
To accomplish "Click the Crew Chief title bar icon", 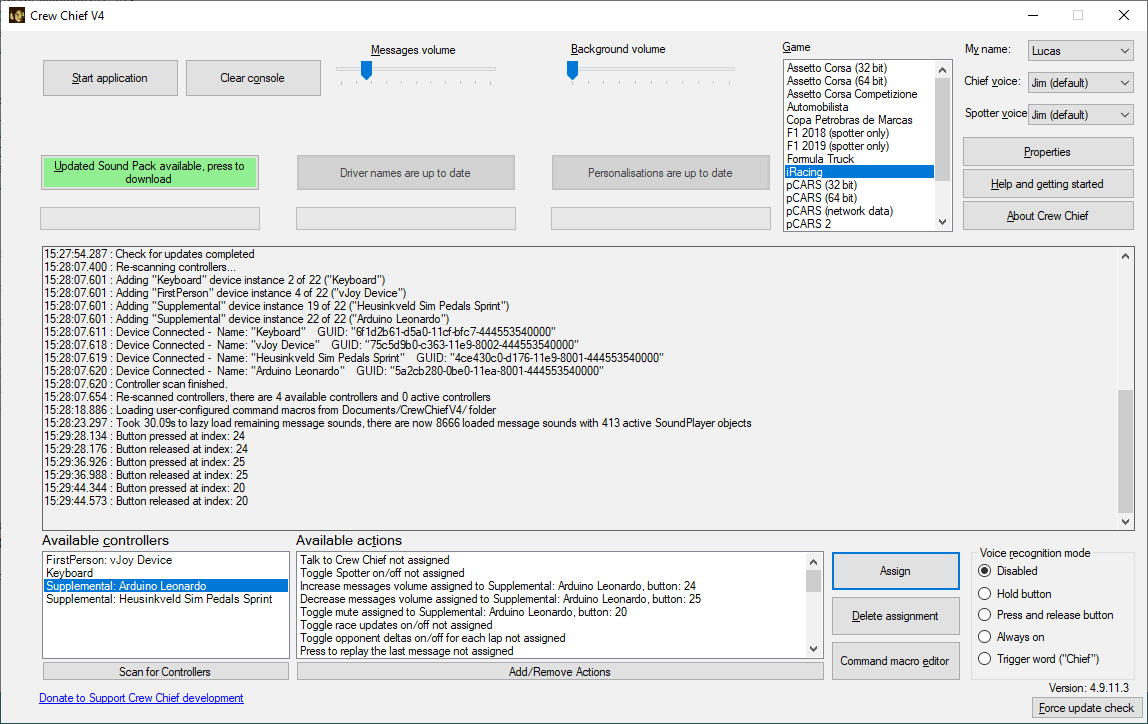I will [x=16, y=15].
